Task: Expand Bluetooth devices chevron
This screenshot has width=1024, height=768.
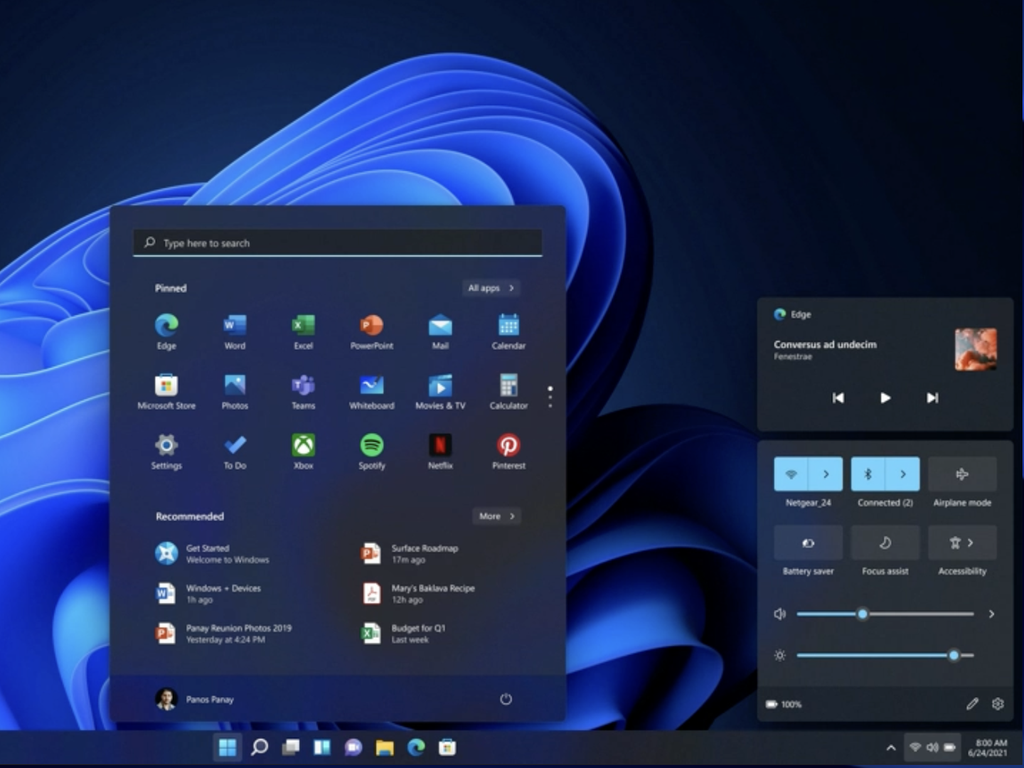Action: point(903,474)
